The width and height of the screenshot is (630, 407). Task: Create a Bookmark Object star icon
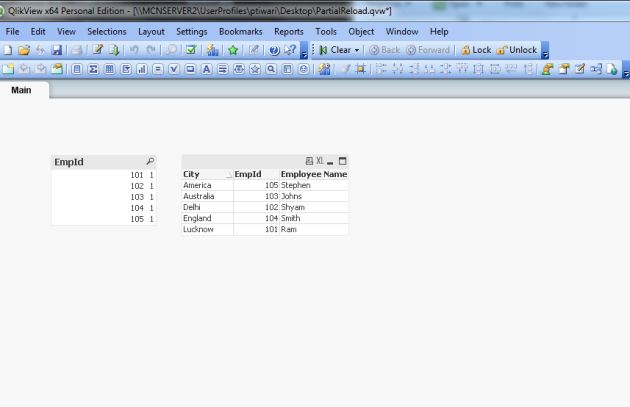click(x=255, y=69)
